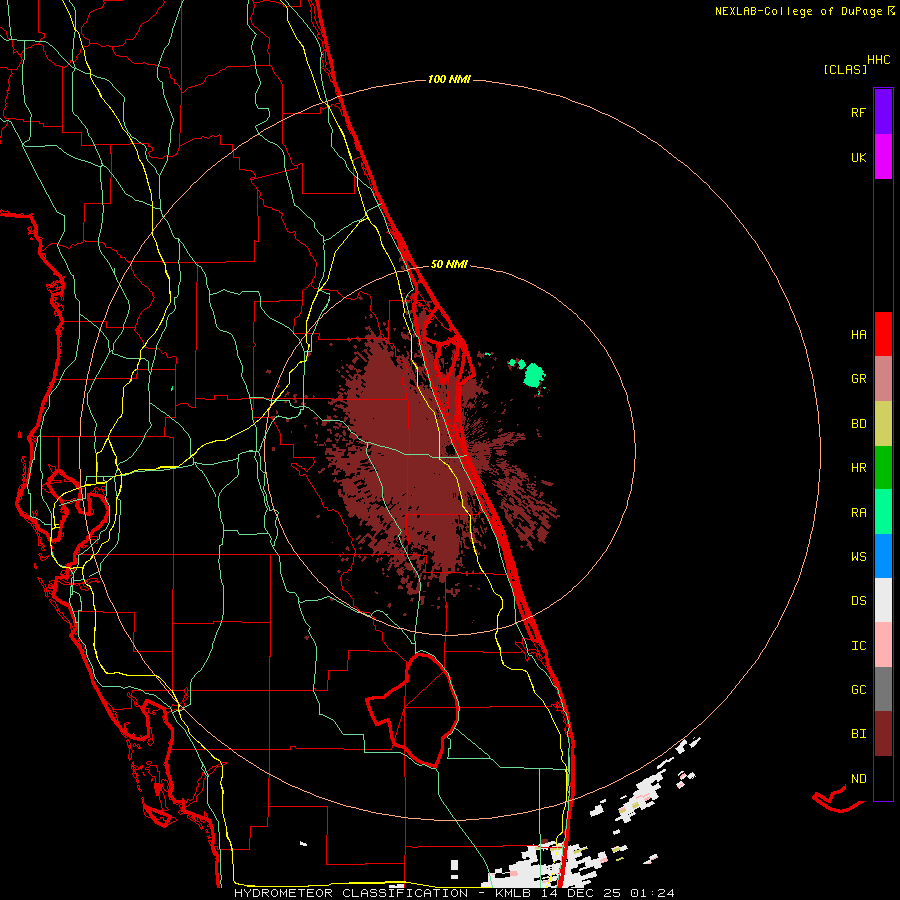Click the HA legend label
This screenshot has height=900, width=900.
pos(858,335)
